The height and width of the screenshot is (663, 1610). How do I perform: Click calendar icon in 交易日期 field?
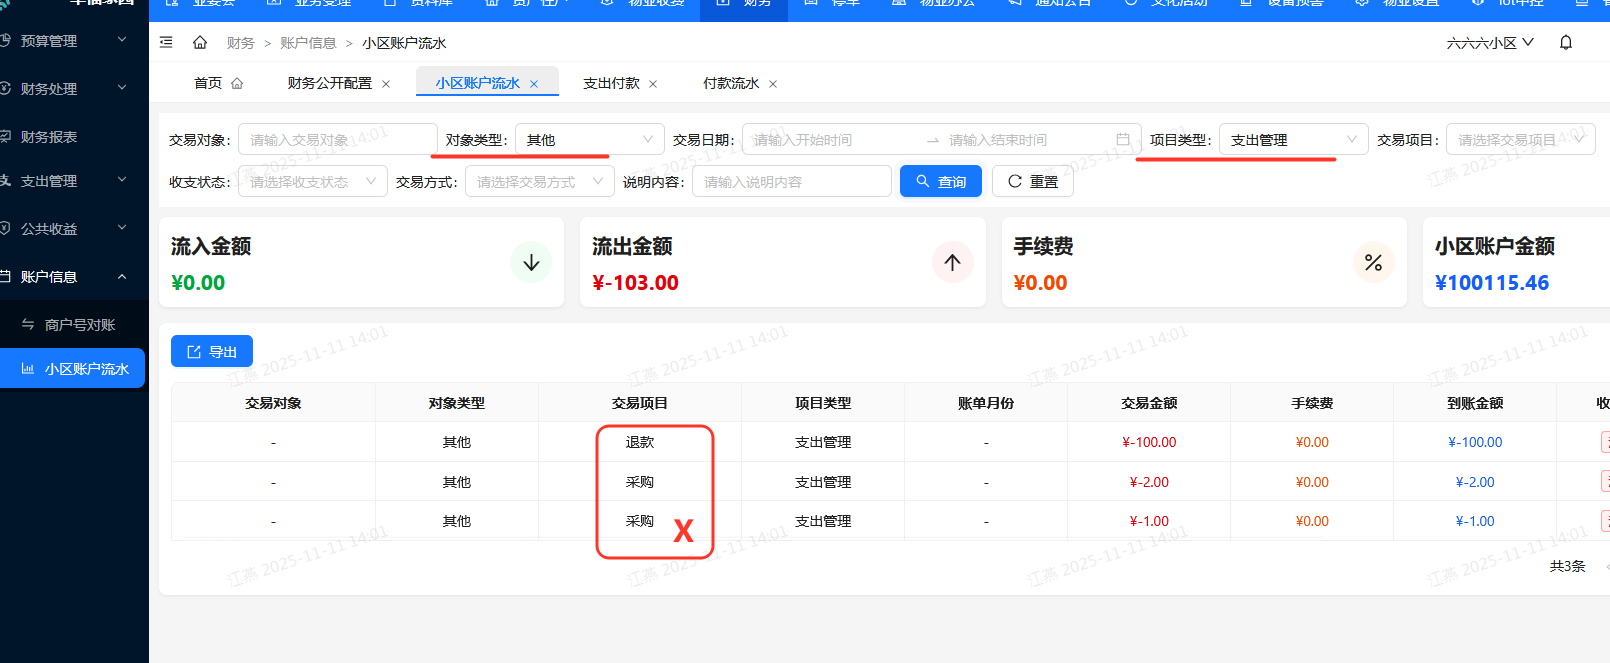(1123, 140)
